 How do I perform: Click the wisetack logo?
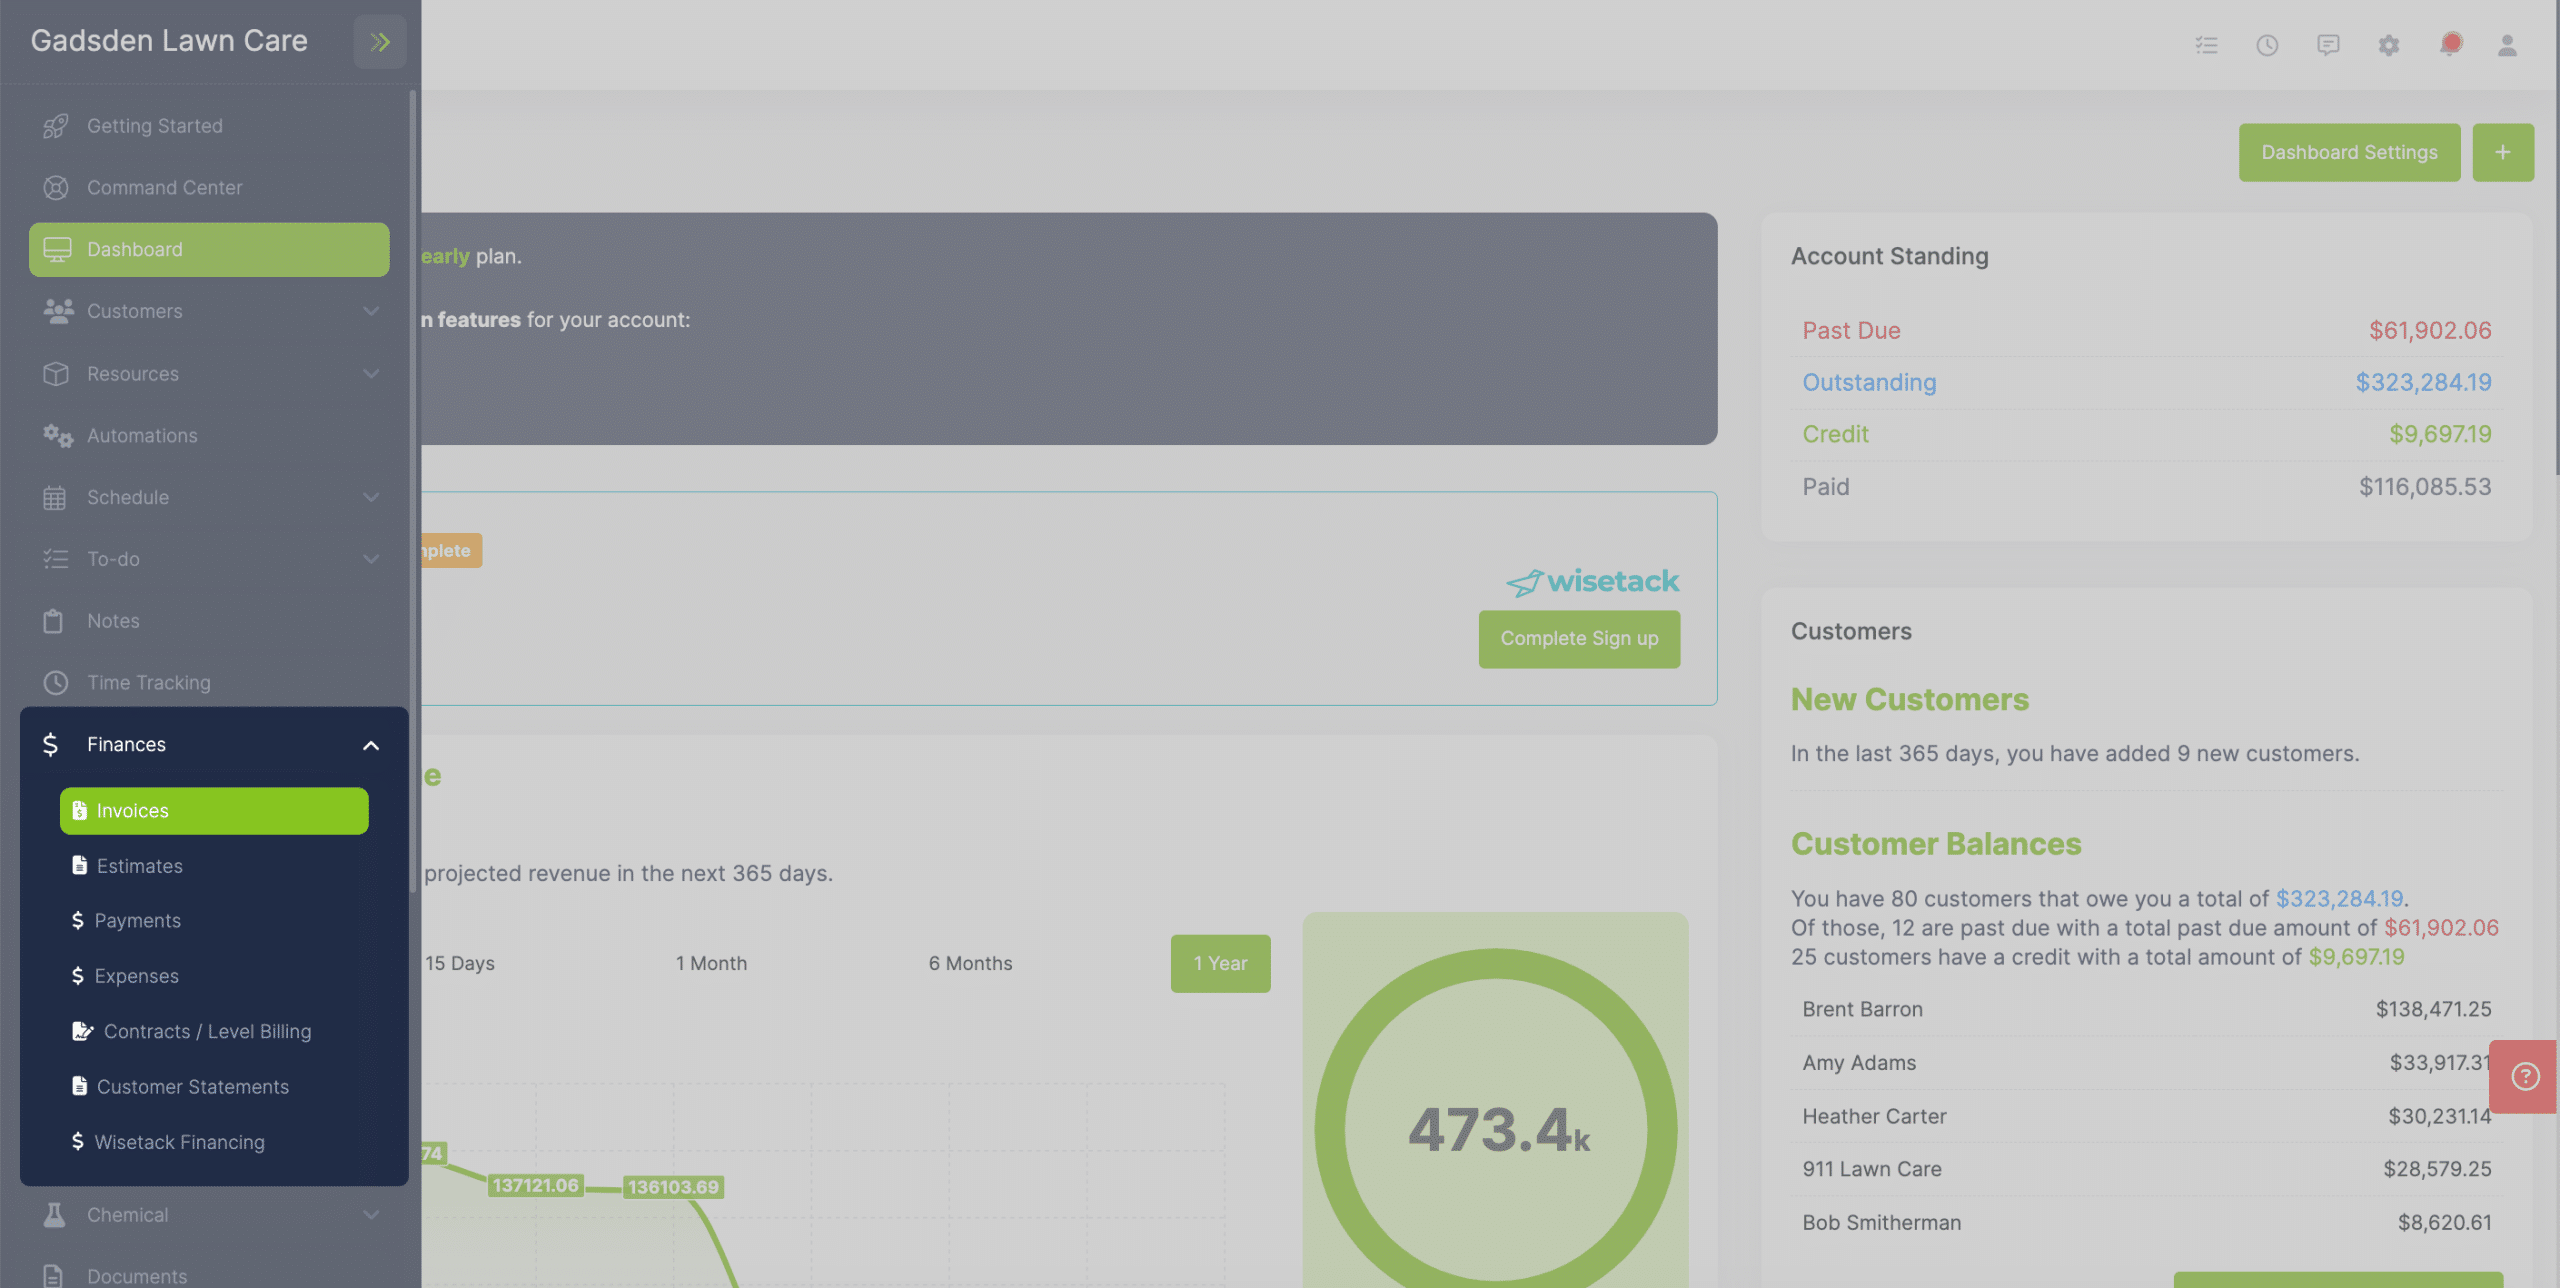click(1592, 581)
